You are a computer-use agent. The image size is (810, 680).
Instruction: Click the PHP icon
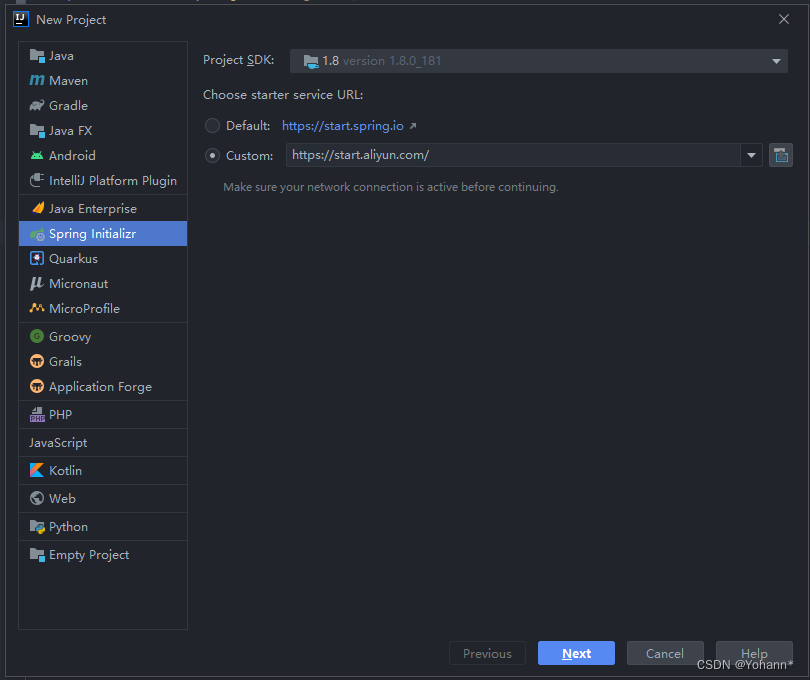[x=37, y=414]
